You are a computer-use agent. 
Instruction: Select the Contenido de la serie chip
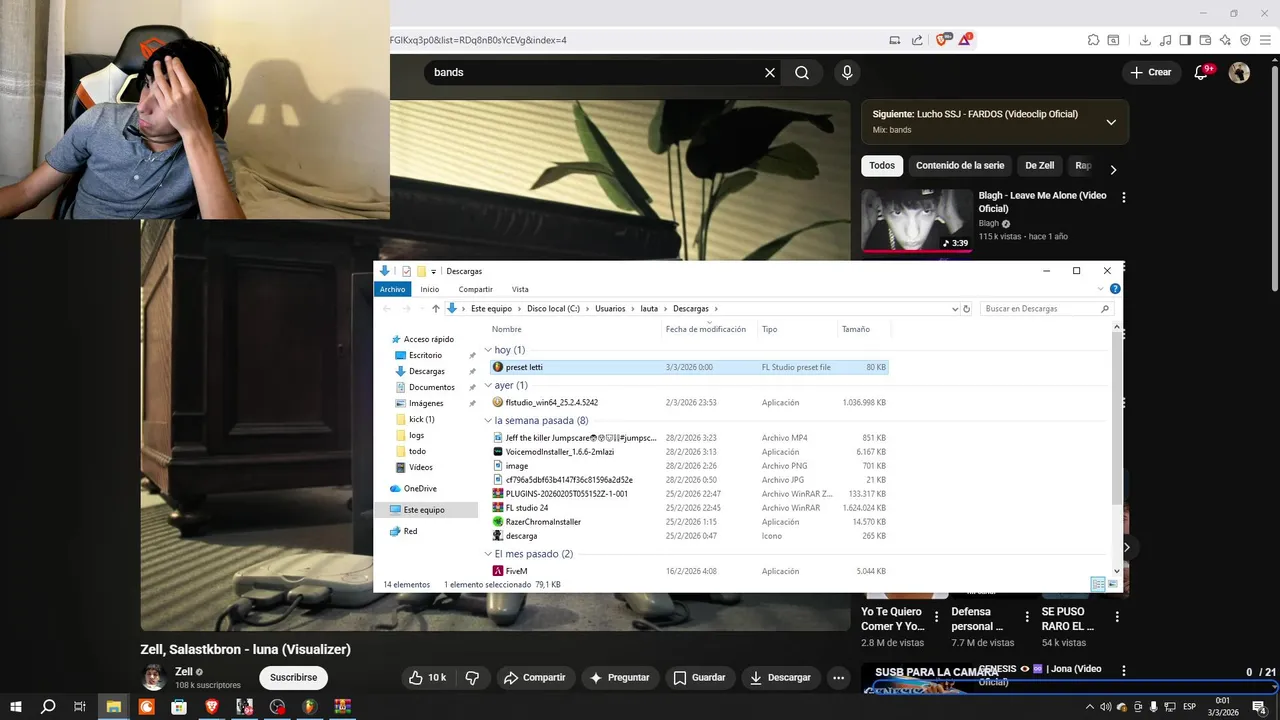[x=960, y=166]
